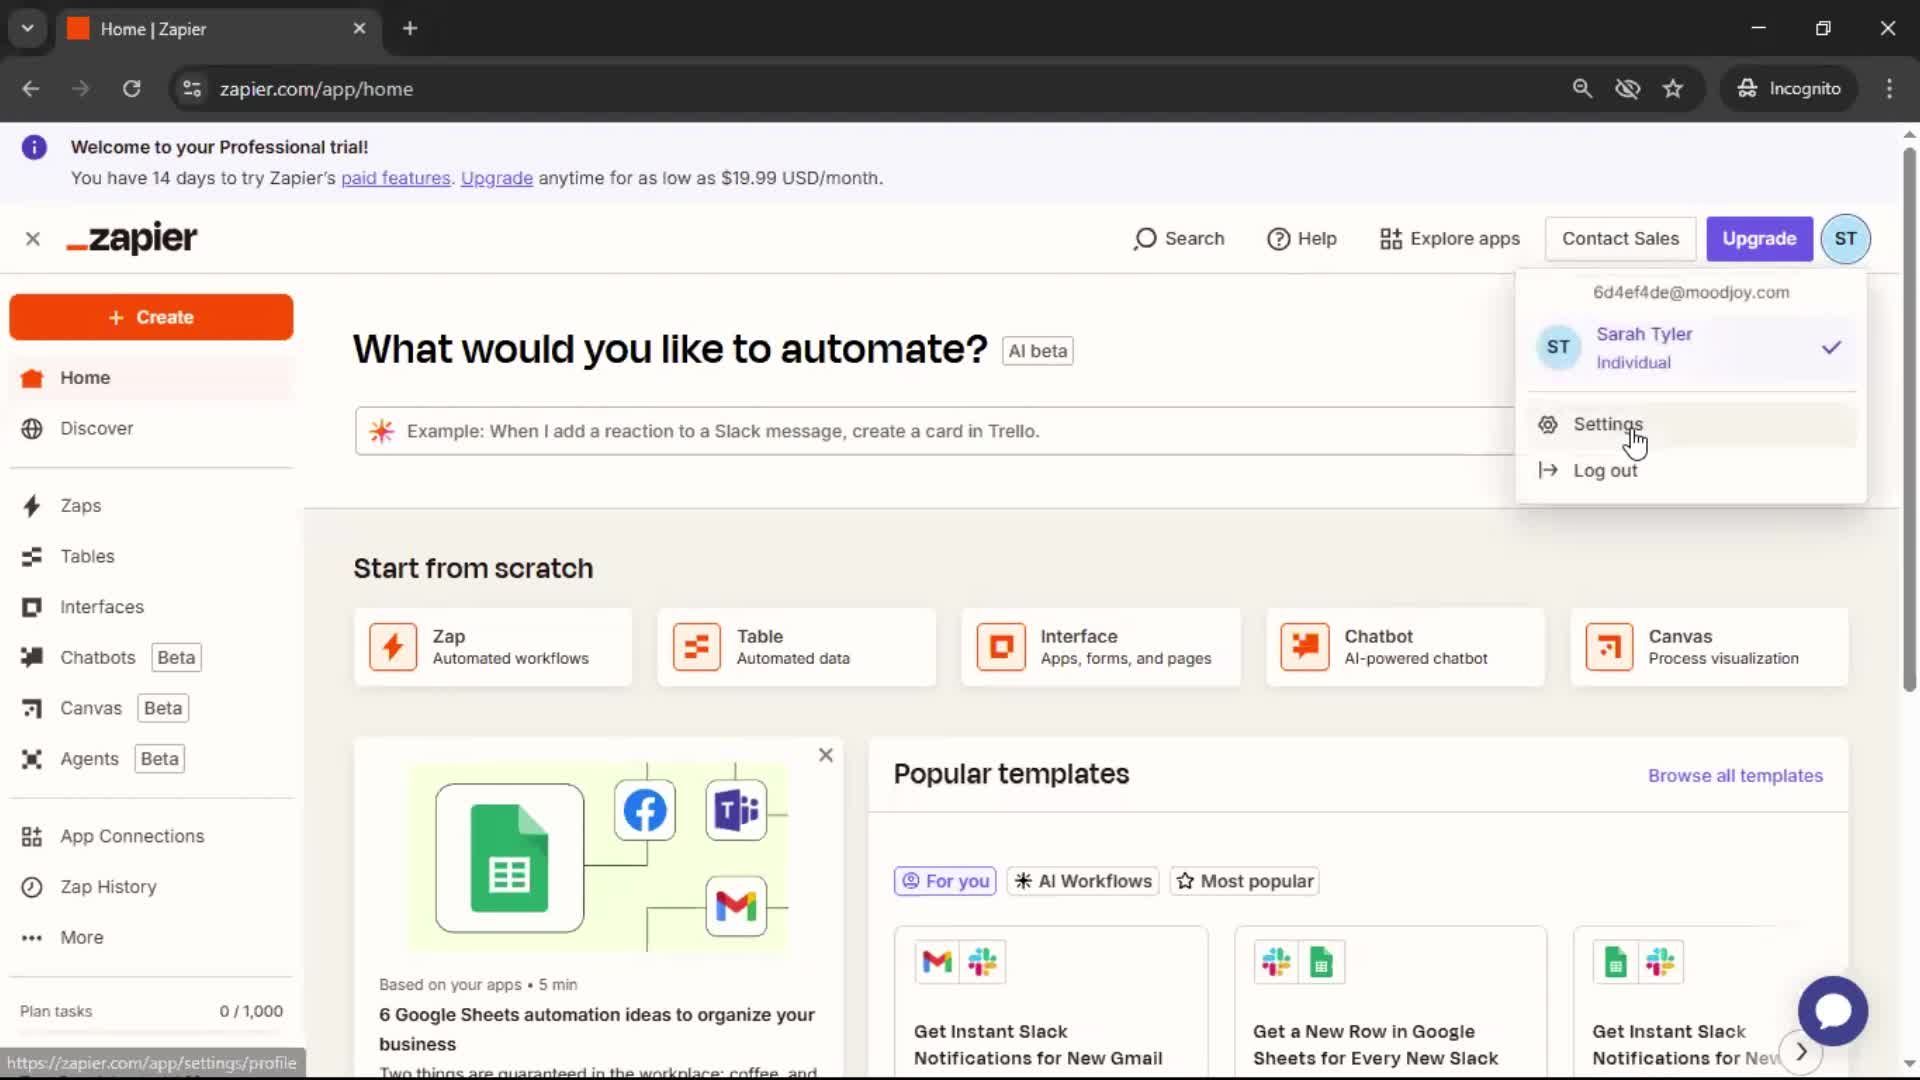Go to App Connections
Screen dimensions: 1920x1080
click(x=150, y=836)
